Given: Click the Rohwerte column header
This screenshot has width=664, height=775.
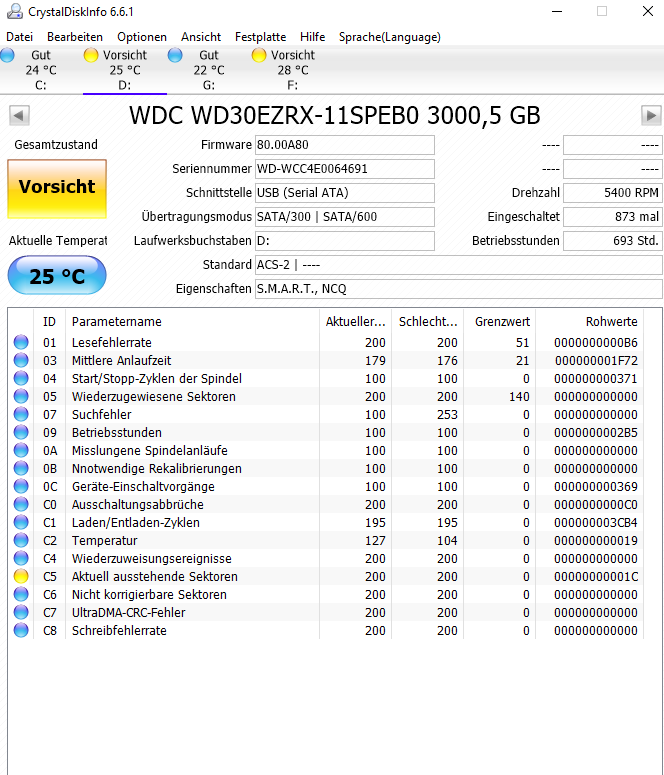Looking at the screenshot, I should [590, 322].
